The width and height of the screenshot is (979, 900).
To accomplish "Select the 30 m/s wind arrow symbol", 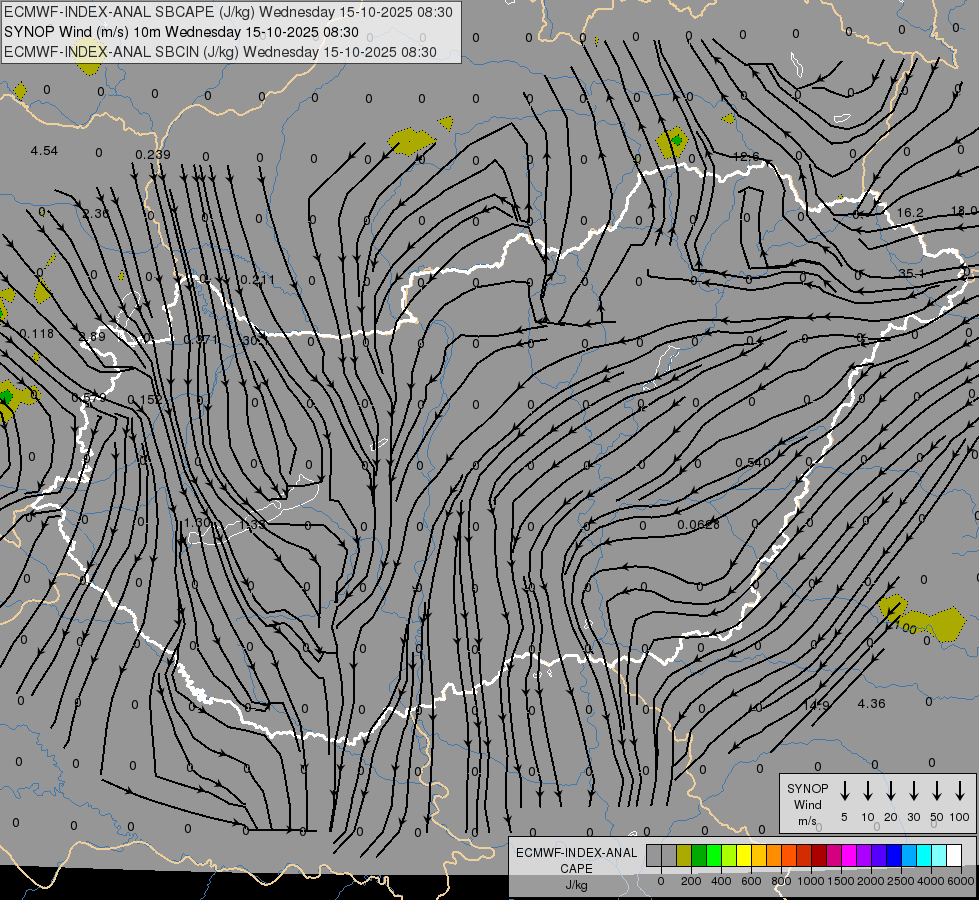I will point(914,790).
